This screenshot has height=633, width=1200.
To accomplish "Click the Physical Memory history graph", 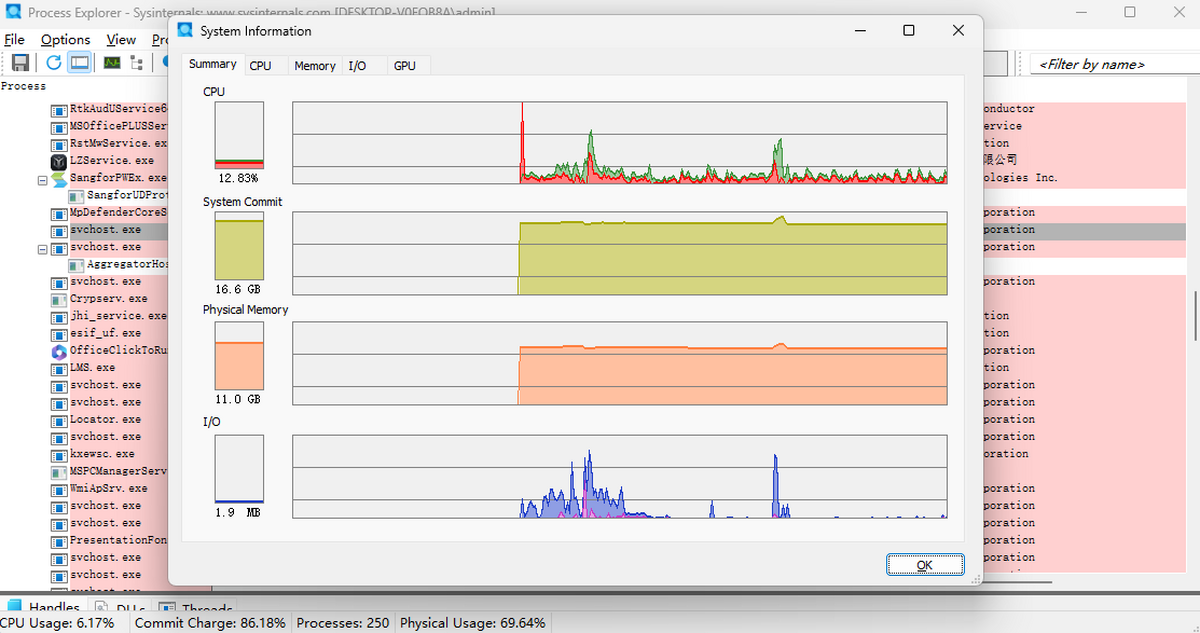I will [x=620, y=365].
